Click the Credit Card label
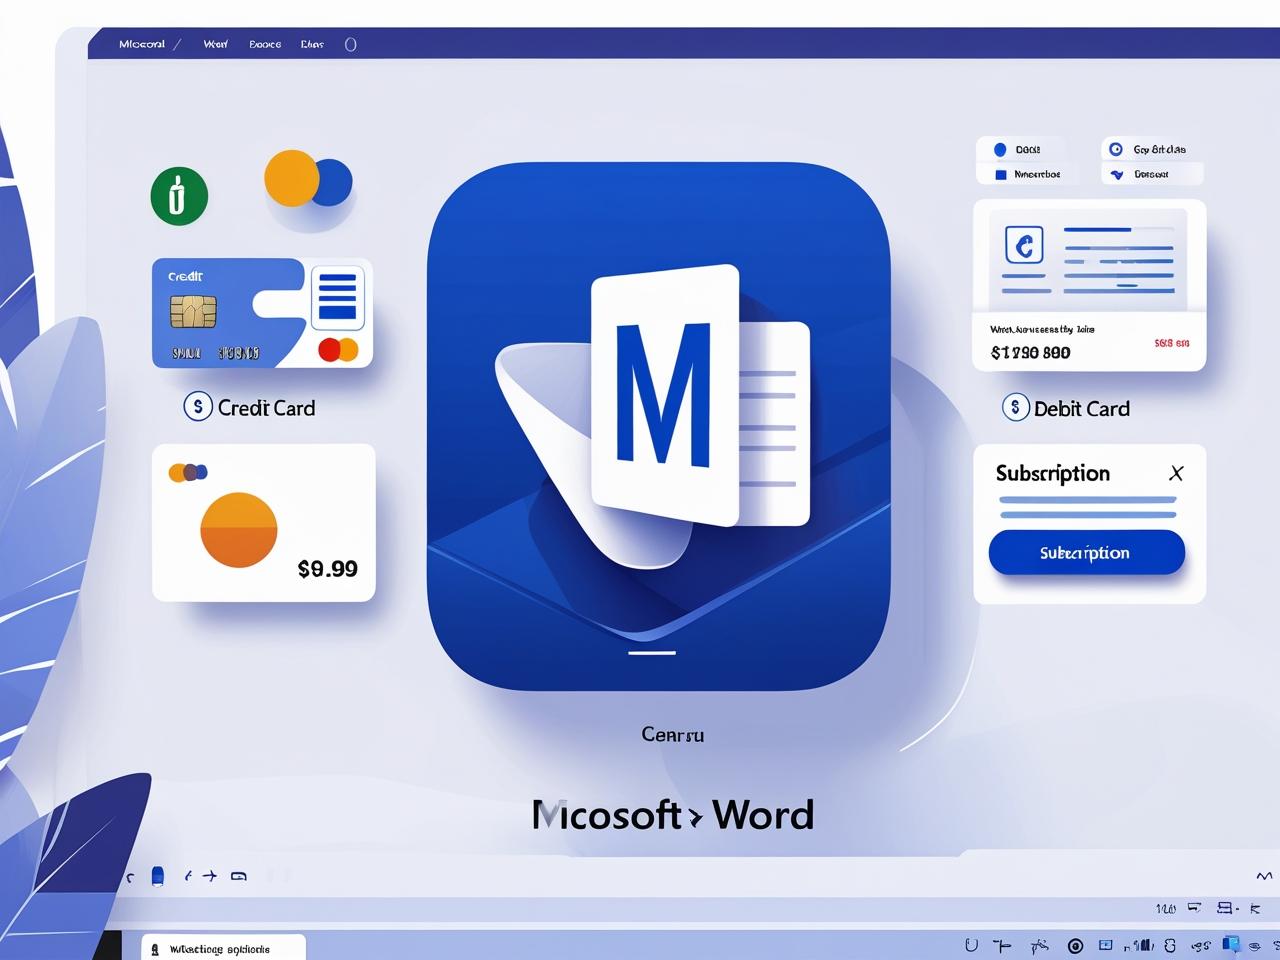The width and height of the screenshot is (1280, 960). click(x=266, y=408)
